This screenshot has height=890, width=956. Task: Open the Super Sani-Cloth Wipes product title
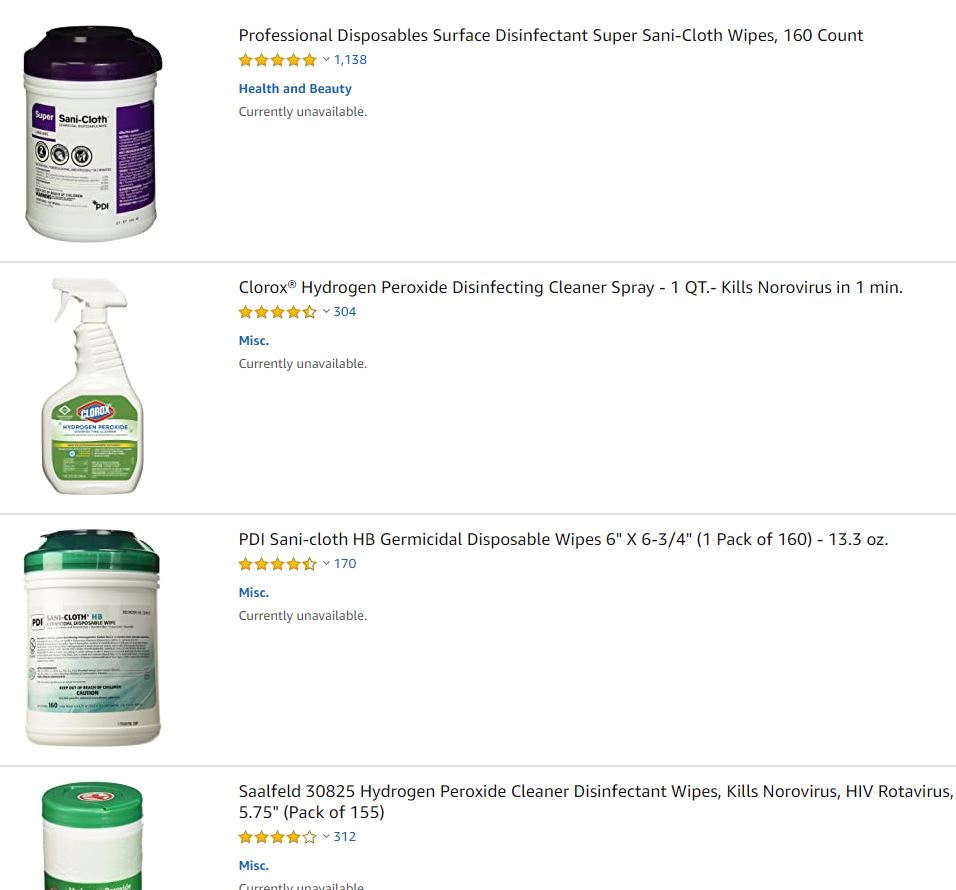click(x=551, y=35)
